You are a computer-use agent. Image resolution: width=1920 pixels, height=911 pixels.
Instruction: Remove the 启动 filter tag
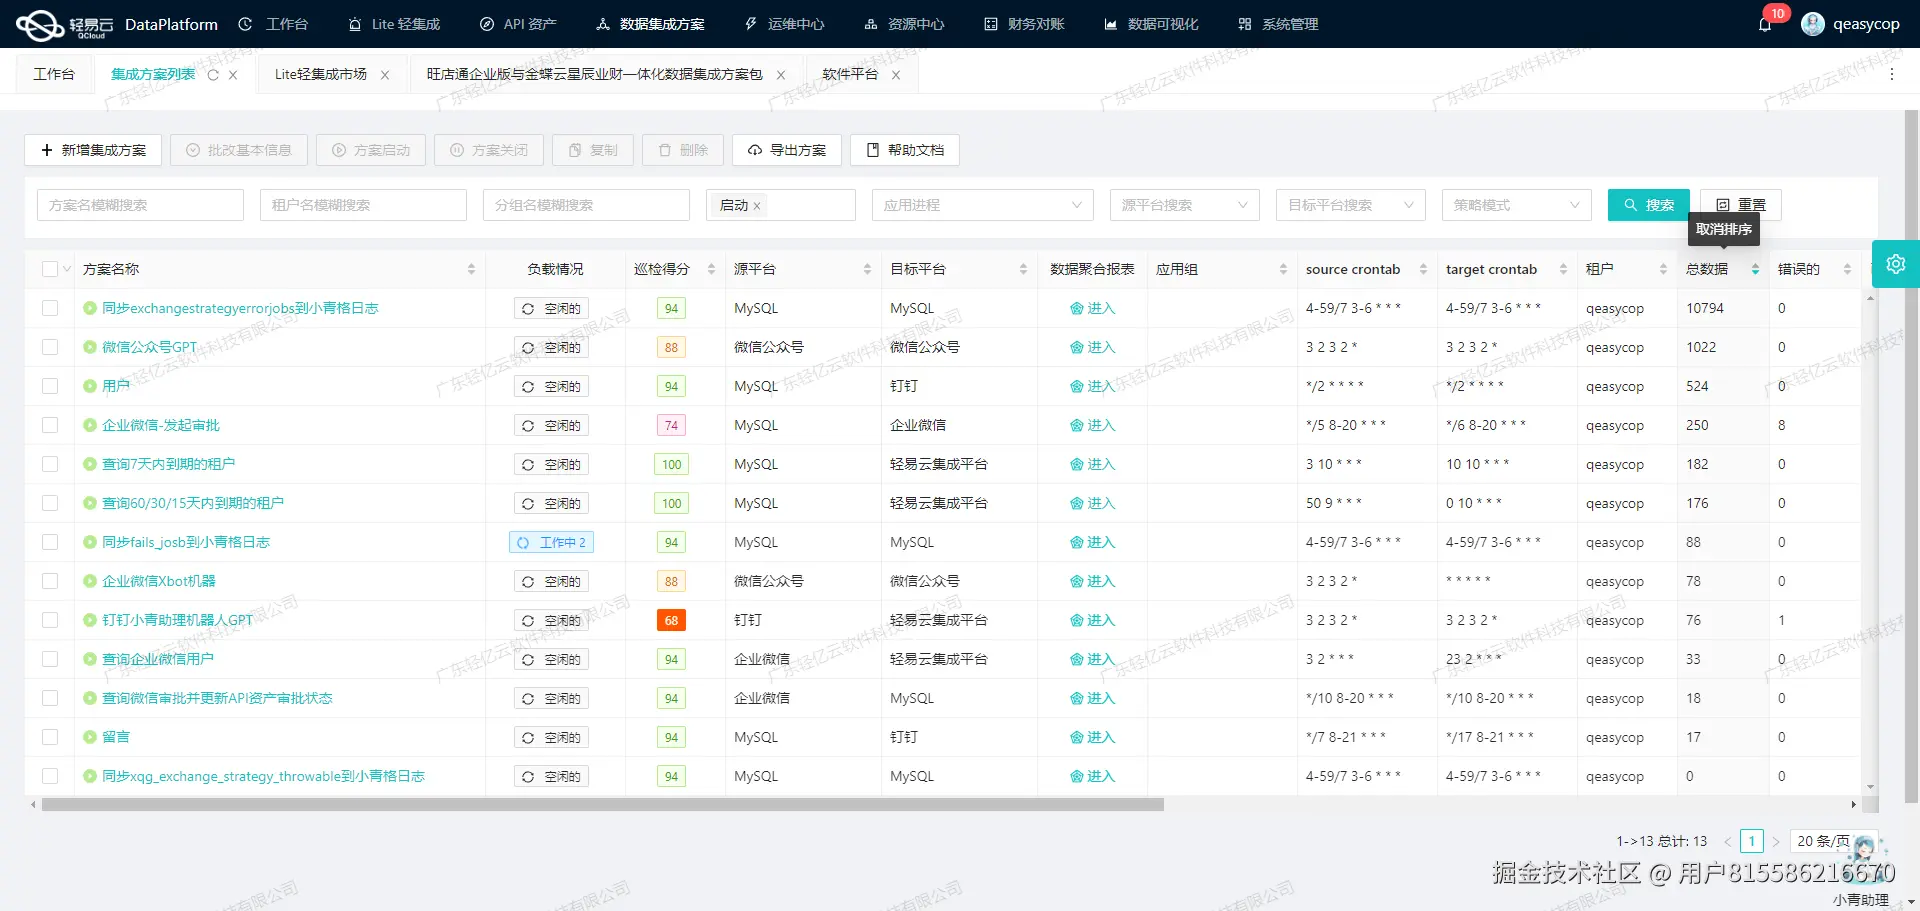[x=757, y=205]
